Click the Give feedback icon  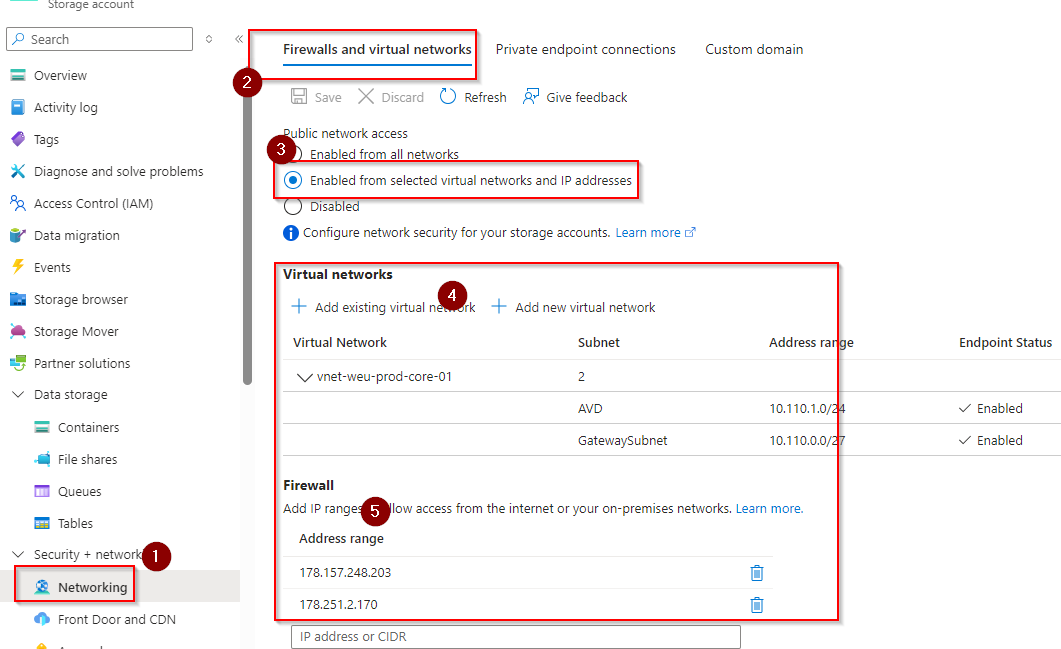(532, 97)
